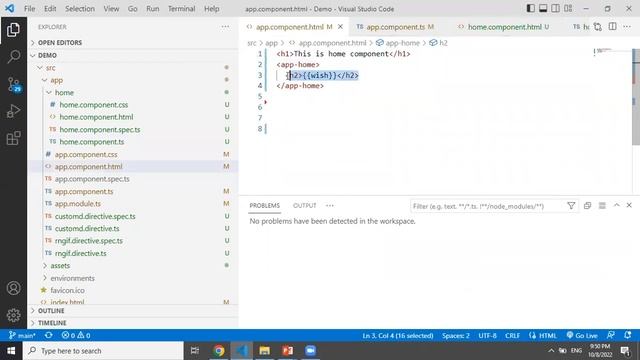Open the View menu
640x360 pixels.
click(111, 9)
